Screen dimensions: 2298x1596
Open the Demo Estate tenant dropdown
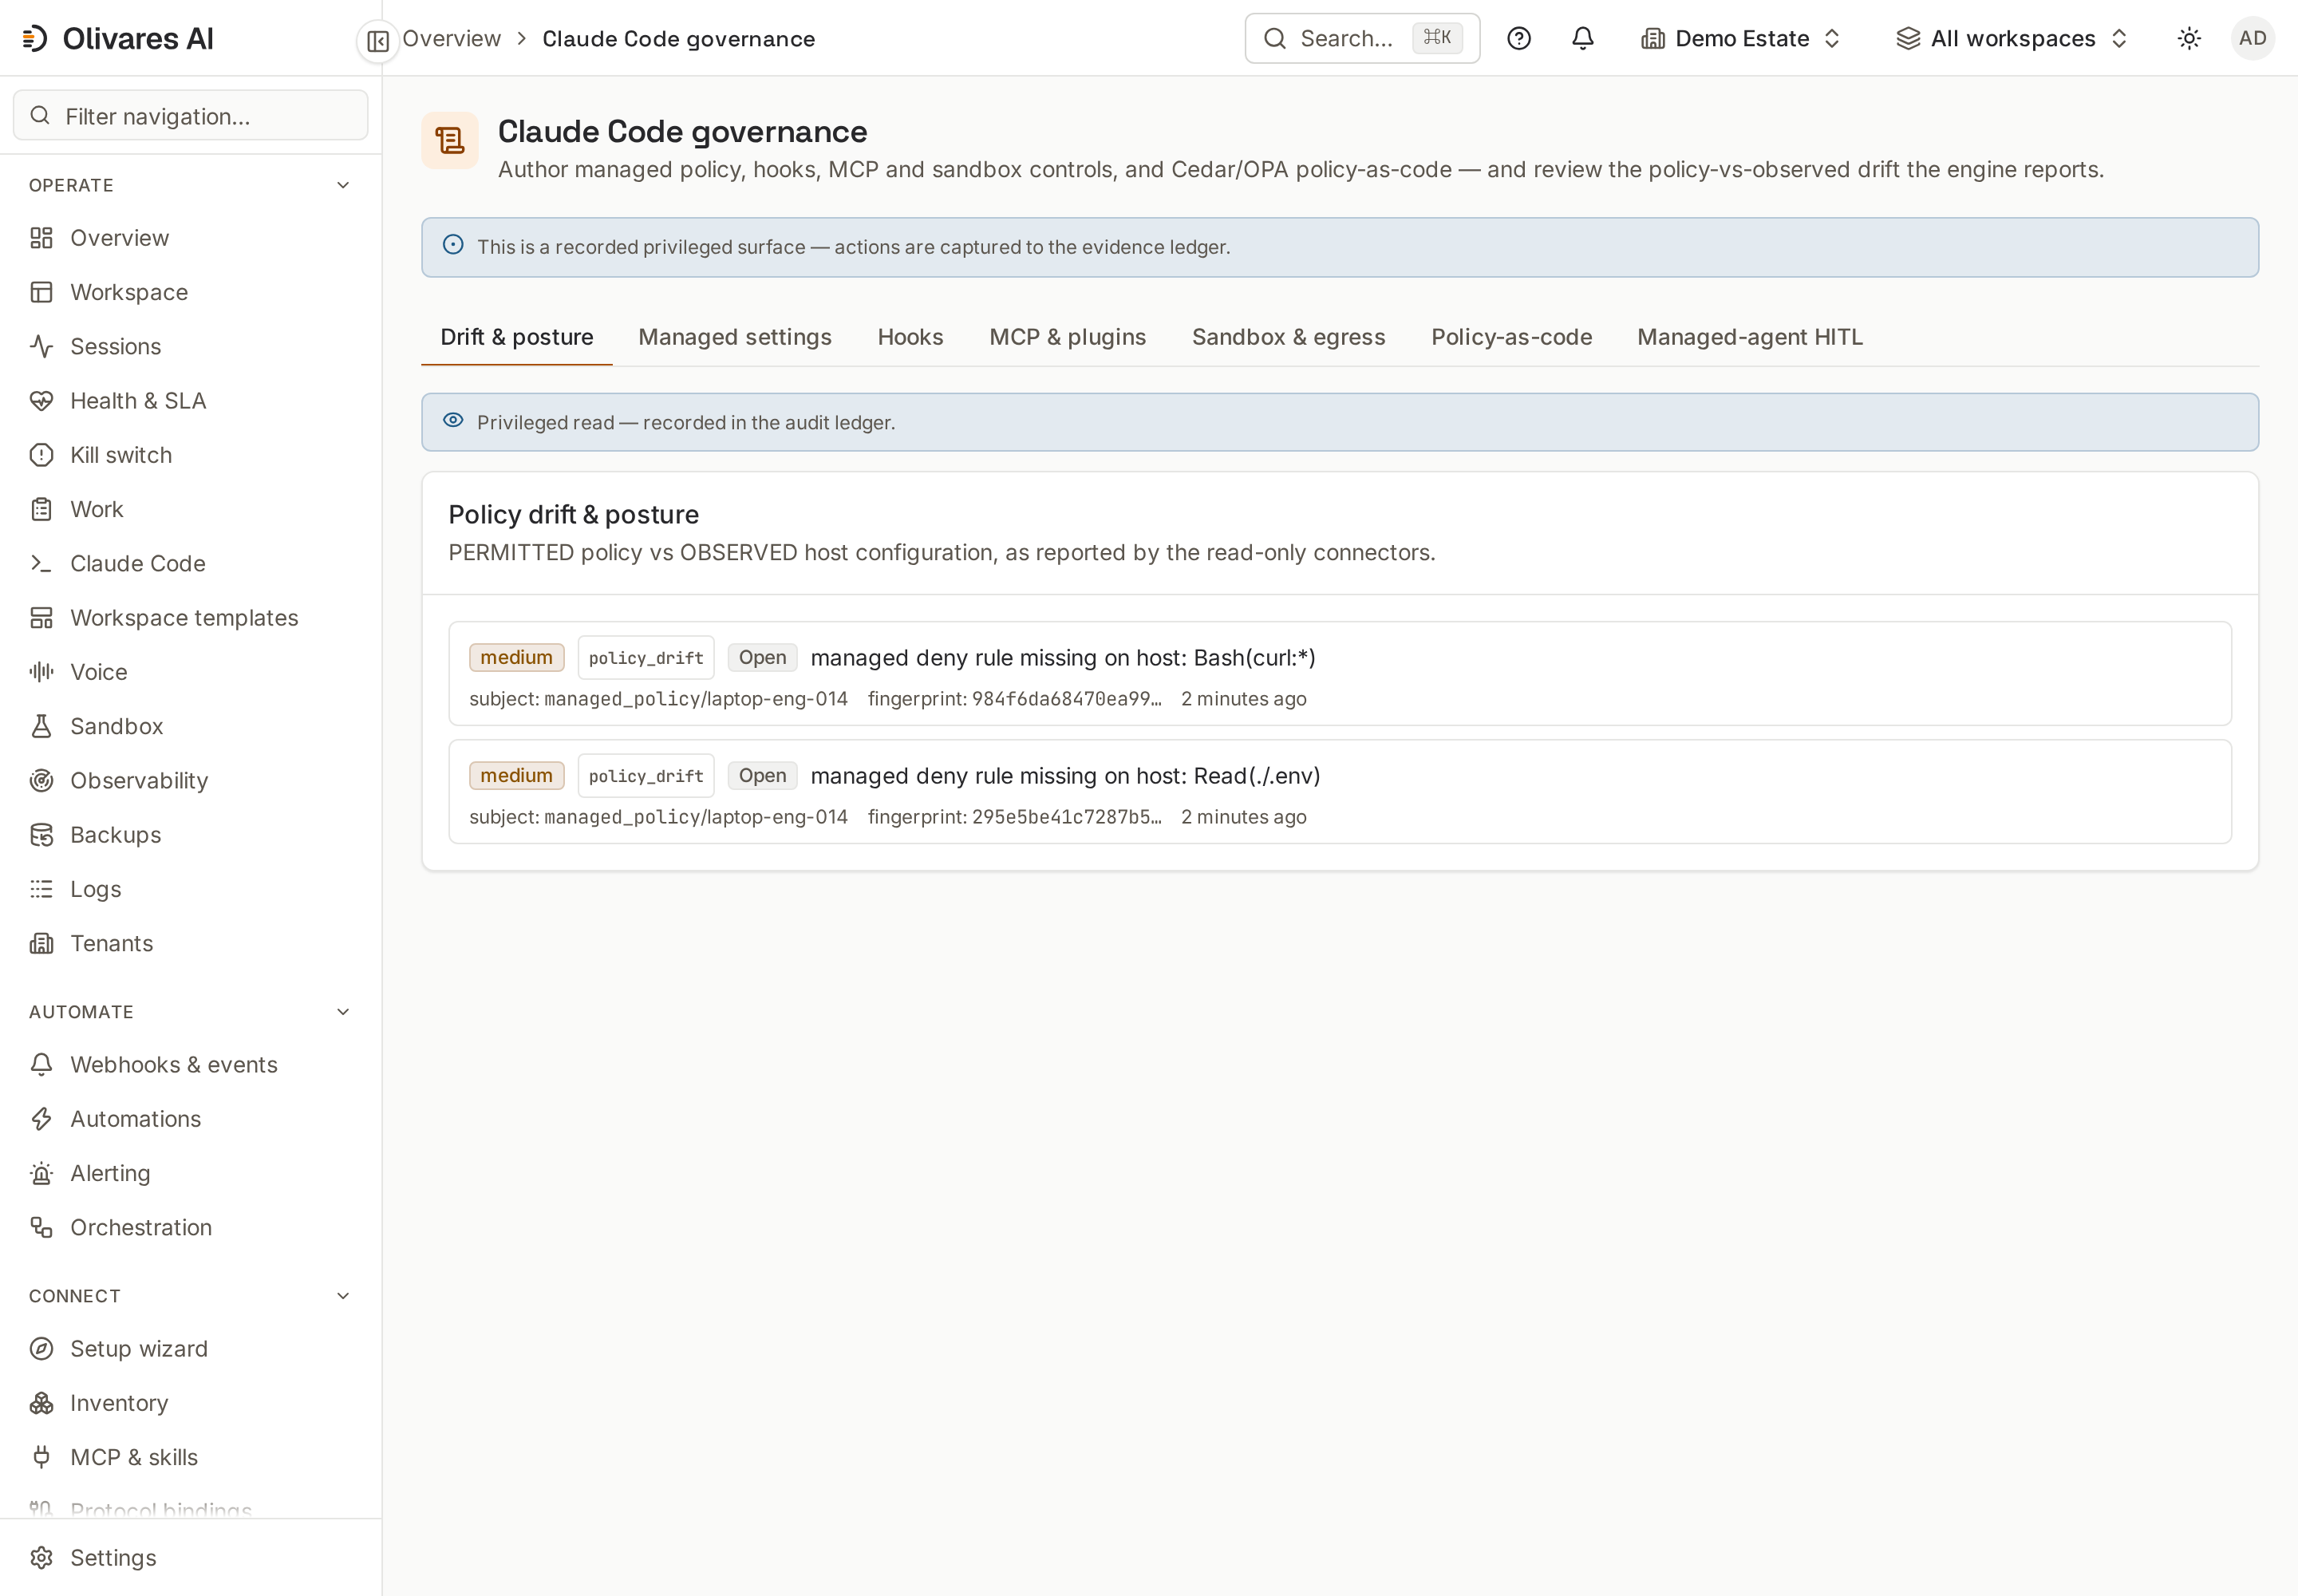pyautogui.click(x=1741, y=39)
